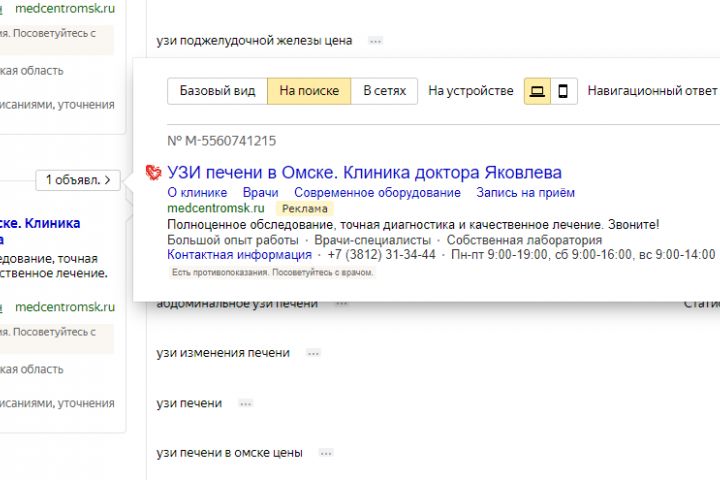Screen dimensions: 720x480
Task: Click the ad description 'Полноценное обследование' text
Action: (413, 225)
